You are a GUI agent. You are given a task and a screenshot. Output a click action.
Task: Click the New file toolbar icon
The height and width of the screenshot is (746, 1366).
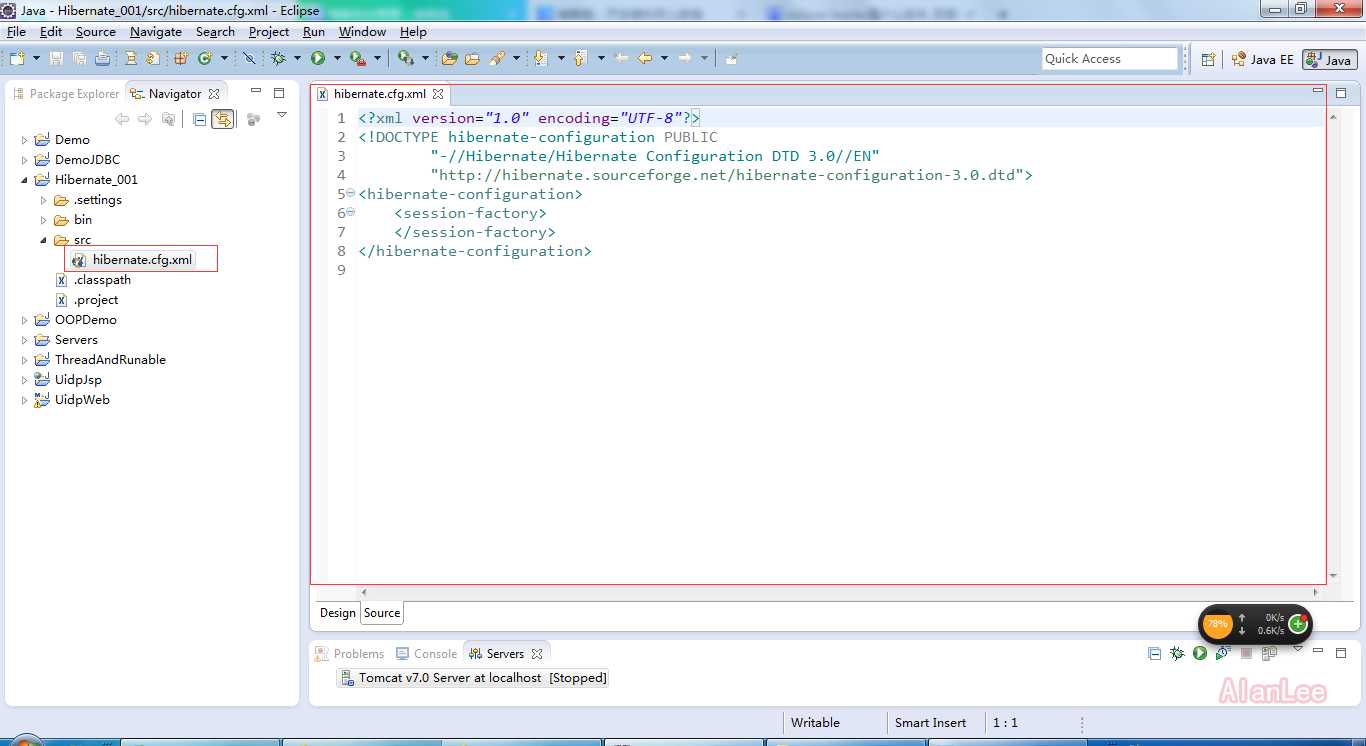(17, 58)
